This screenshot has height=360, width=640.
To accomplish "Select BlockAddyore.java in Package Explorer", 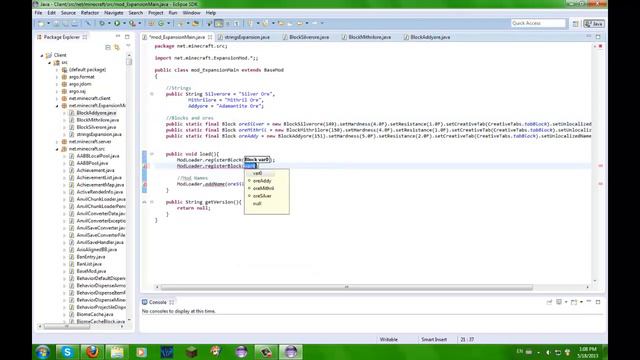I will coord(96,113).
